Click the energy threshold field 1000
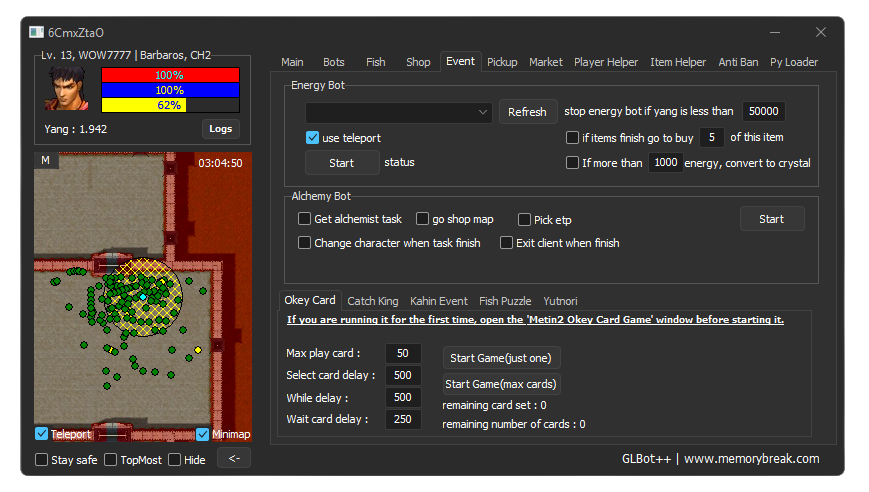 point(665,162)
